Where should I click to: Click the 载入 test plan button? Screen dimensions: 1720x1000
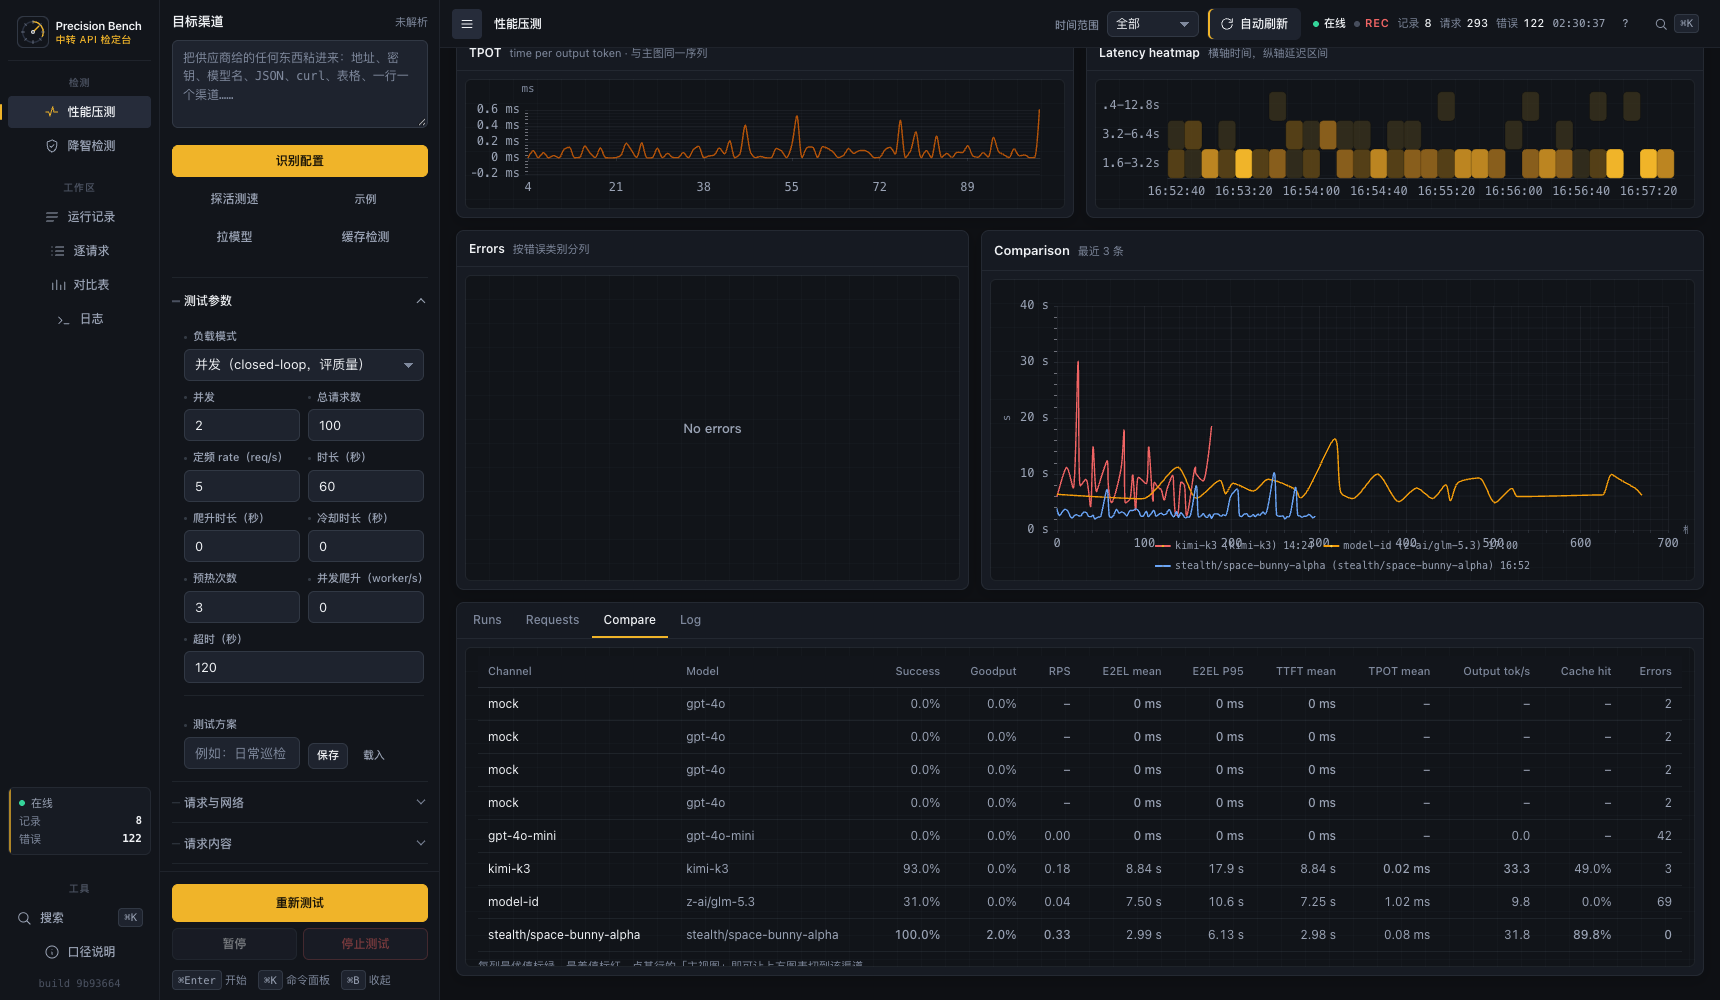click(374, 755)
